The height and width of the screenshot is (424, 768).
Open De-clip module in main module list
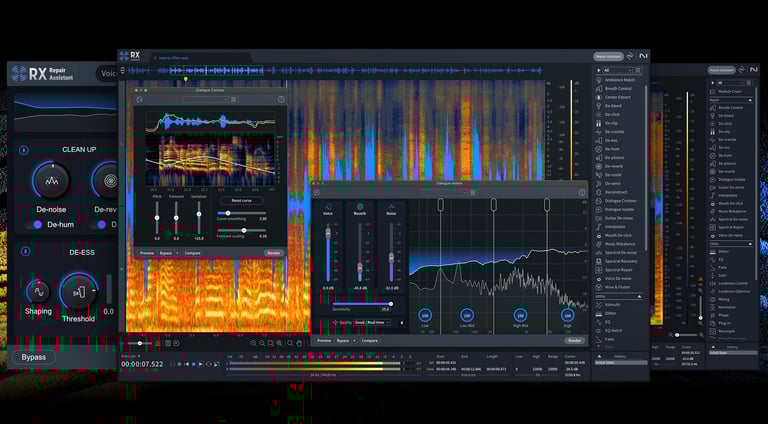pyautogui.click(x=607, y=123)
